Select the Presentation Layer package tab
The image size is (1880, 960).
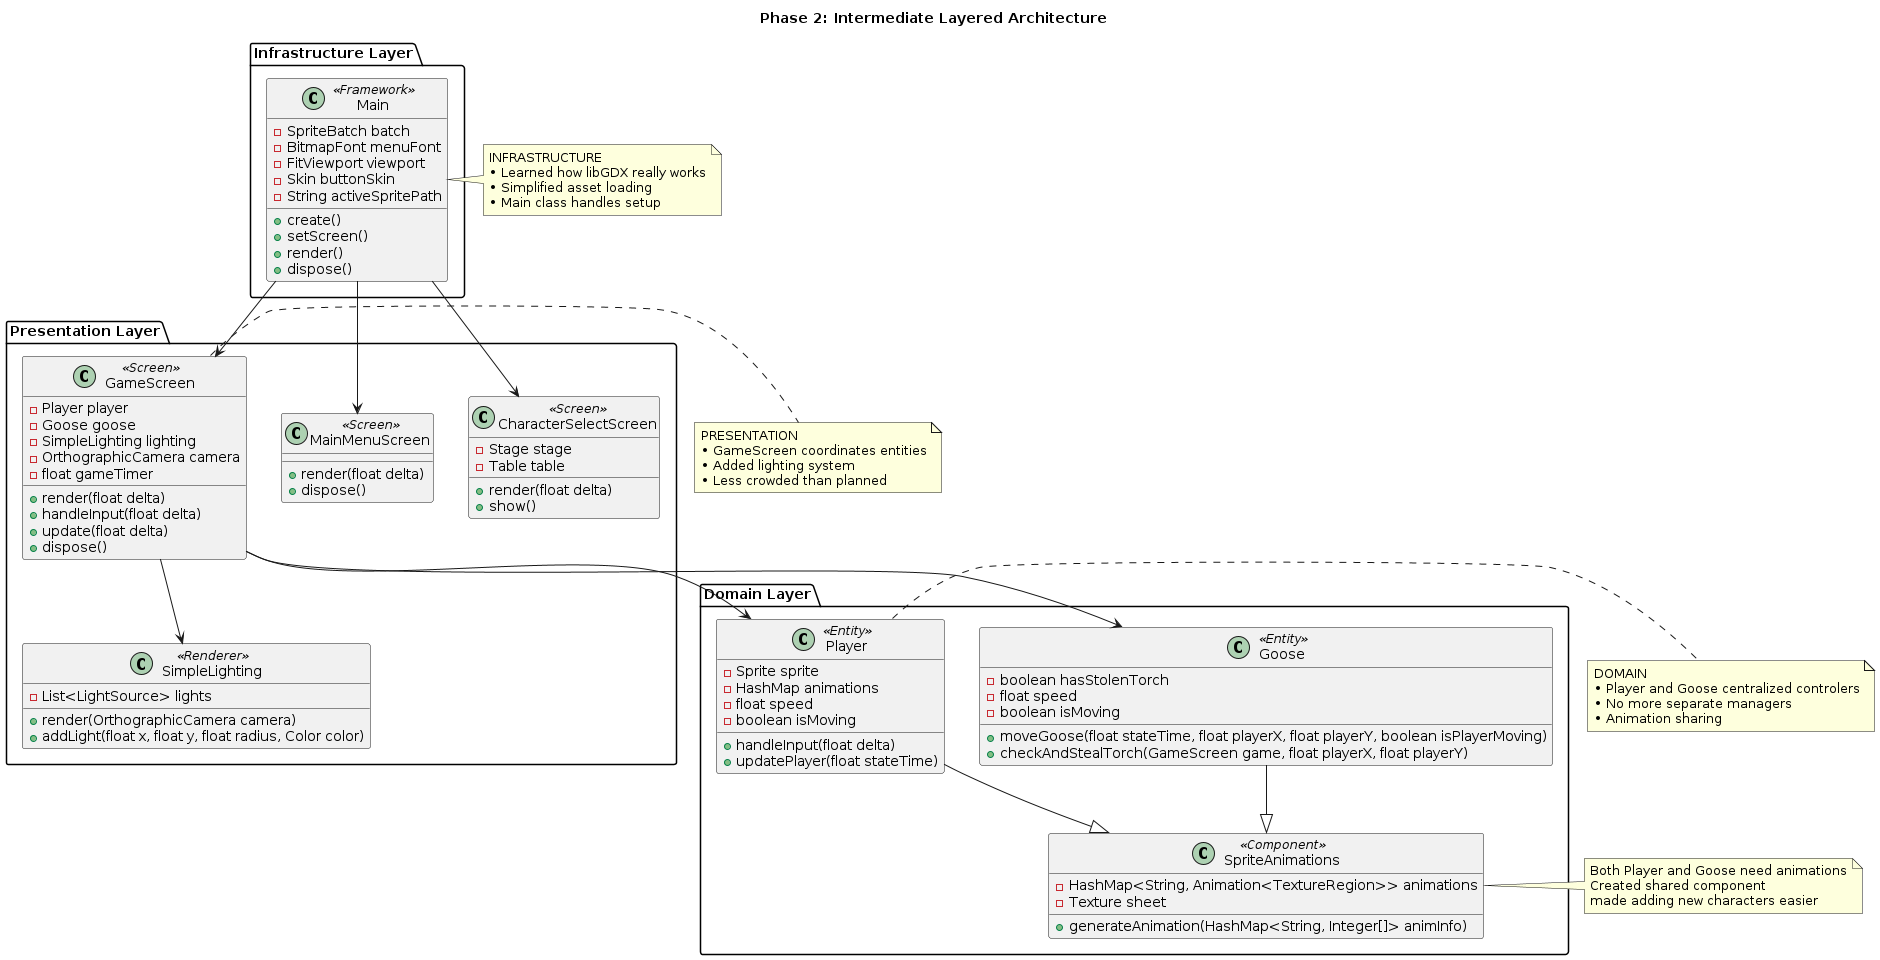coord(85,332)
